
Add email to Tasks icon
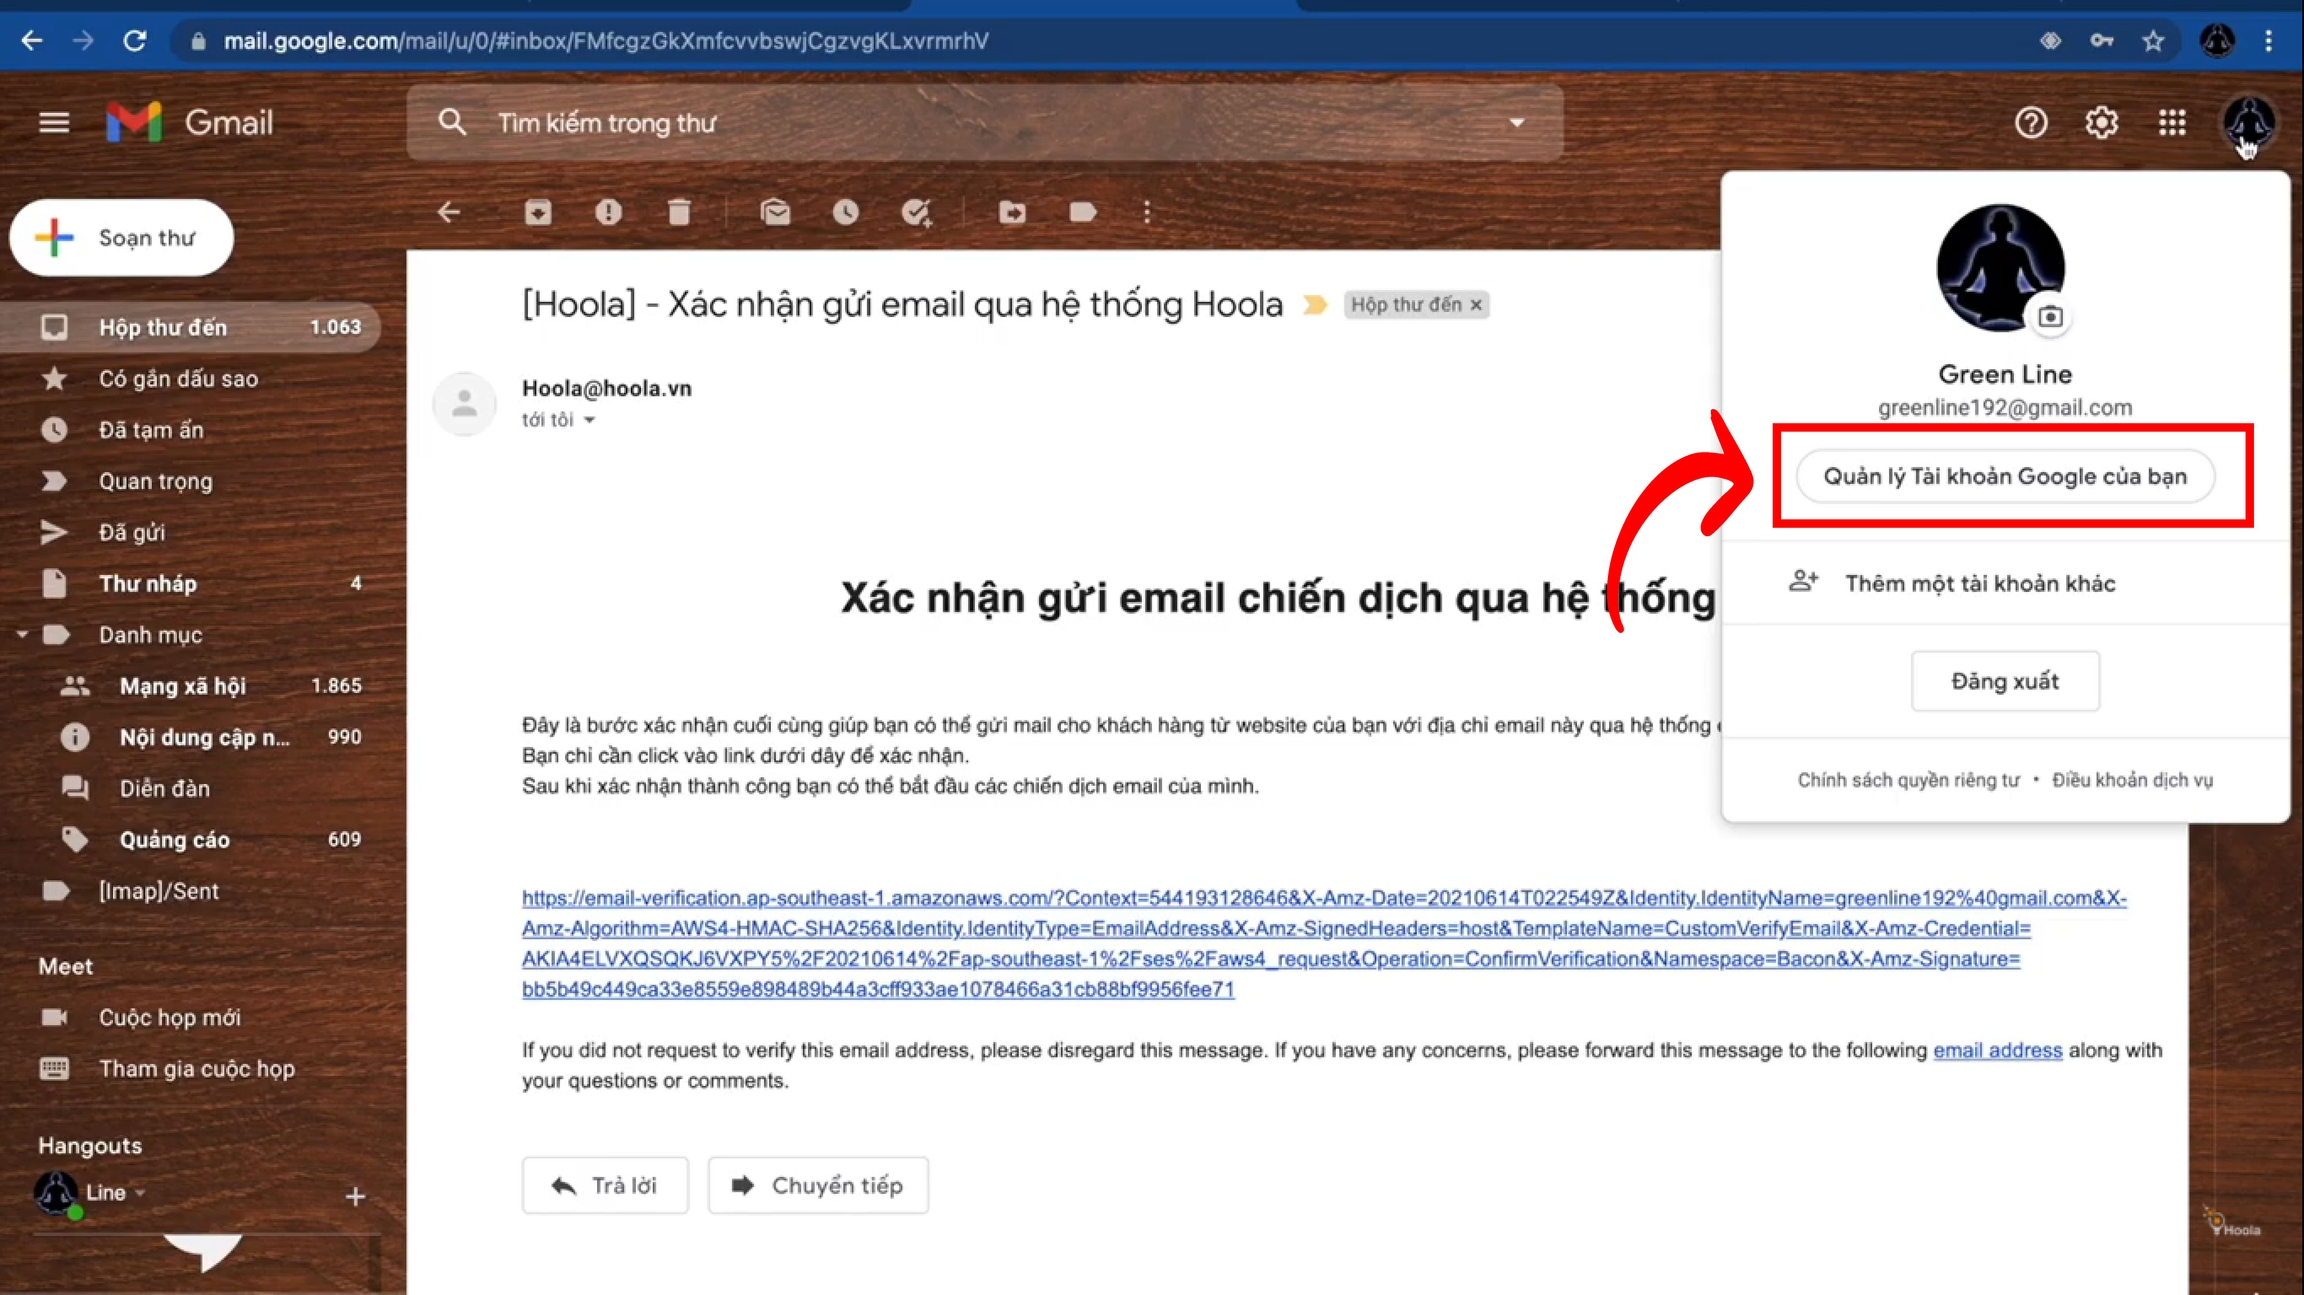tap(916, 212)
